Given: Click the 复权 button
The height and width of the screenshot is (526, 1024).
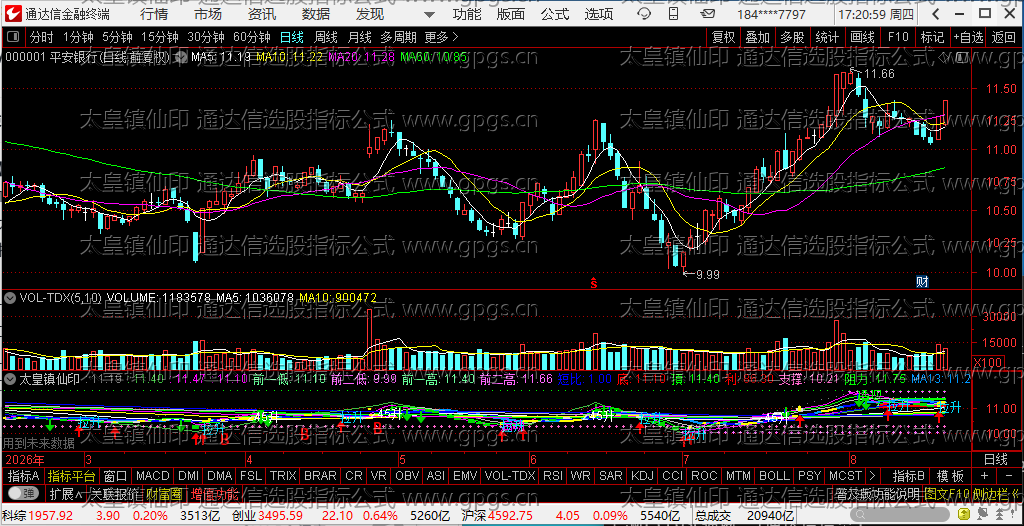Looking at the screenshot, I should pos(724,37).
